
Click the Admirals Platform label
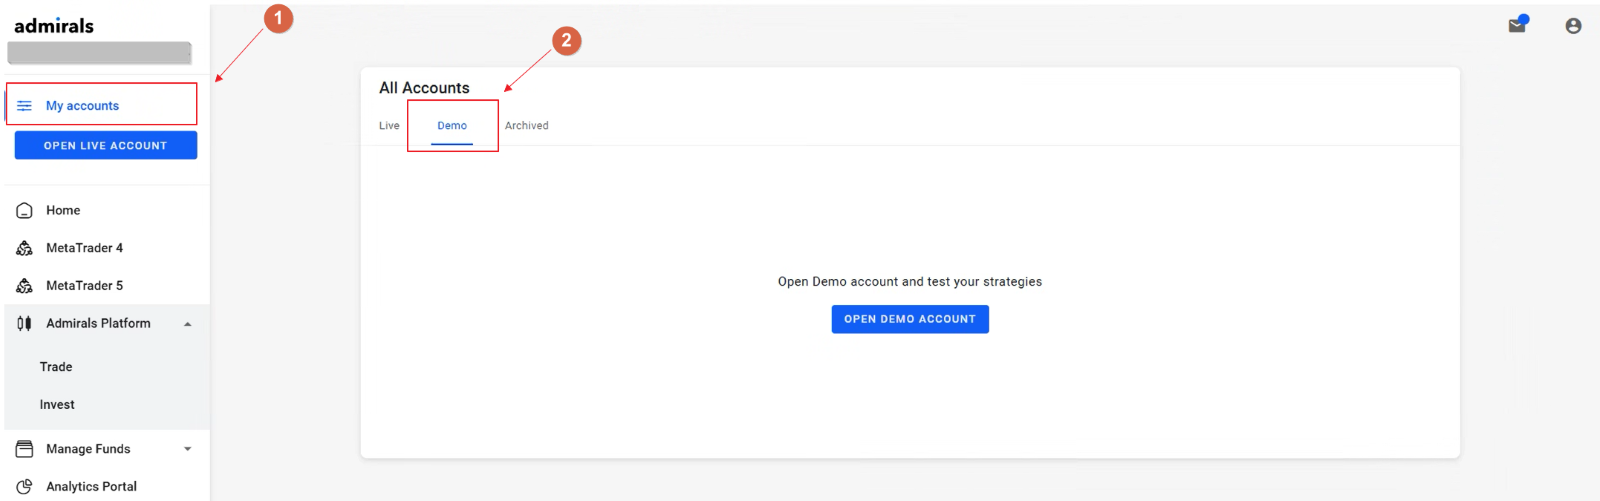click(x=98, y=323)
